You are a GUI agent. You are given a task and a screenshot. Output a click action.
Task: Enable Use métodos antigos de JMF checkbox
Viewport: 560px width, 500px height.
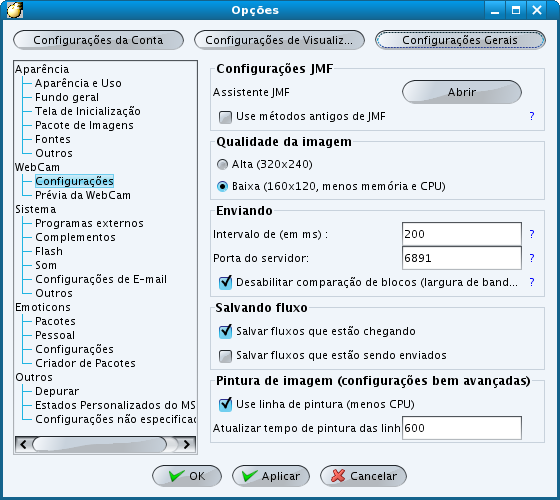(x=225, y=117)
